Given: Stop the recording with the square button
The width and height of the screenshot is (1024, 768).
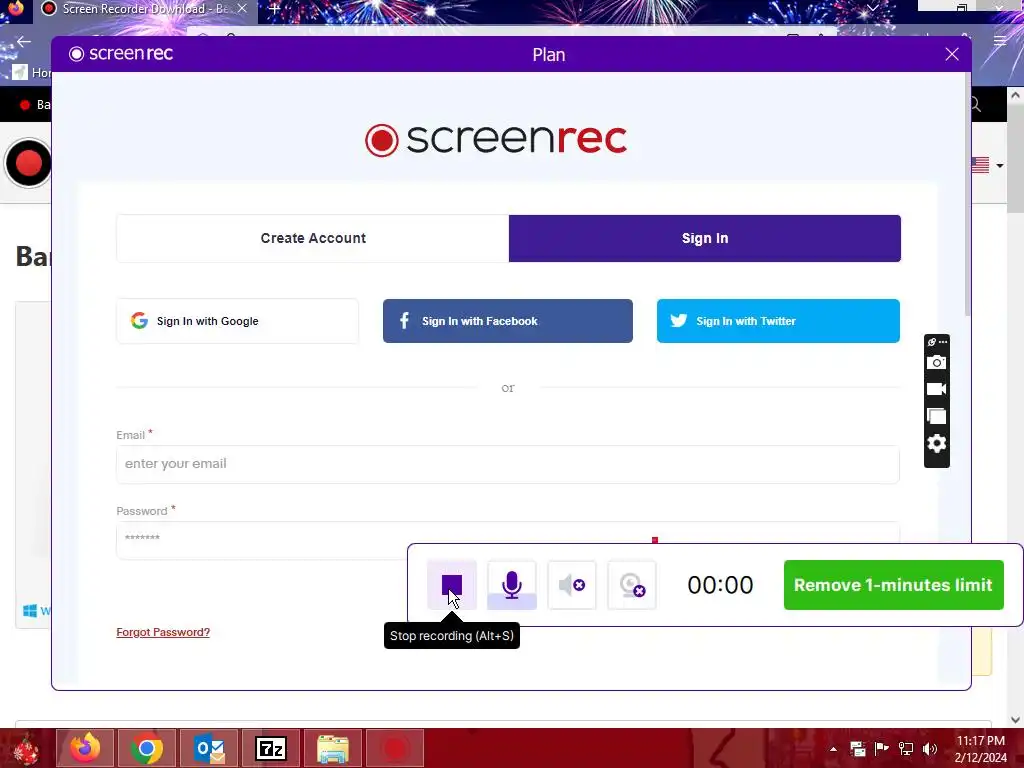Looking at the screenshot, I should point(451,584).
